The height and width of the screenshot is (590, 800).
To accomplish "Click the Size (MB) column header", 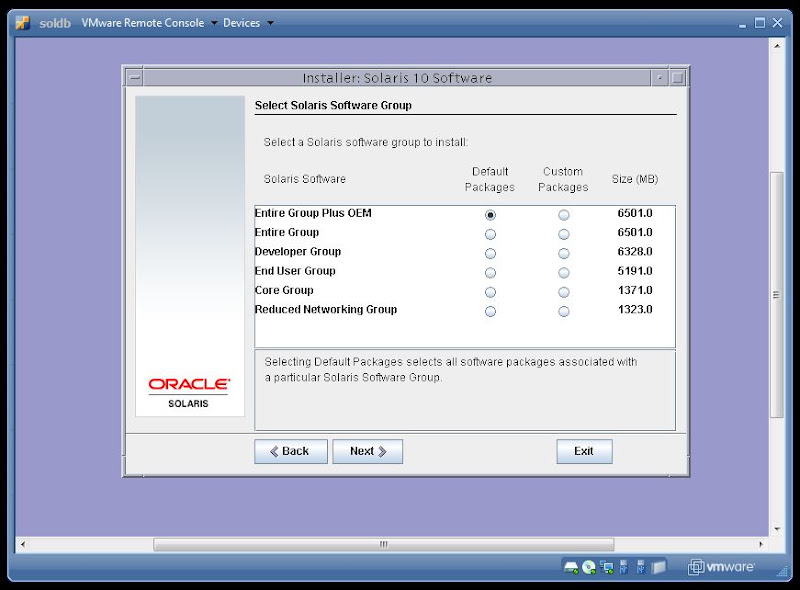I will pyautogui.click(x=635, y=179).
